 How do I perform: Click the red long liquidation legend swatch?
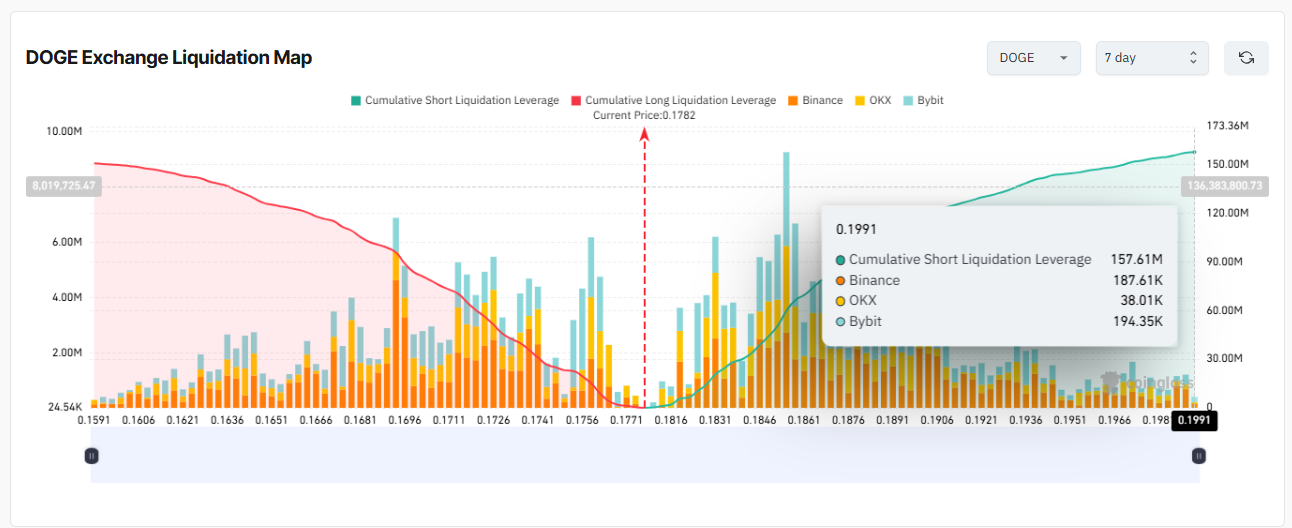[x=576, y=101]
